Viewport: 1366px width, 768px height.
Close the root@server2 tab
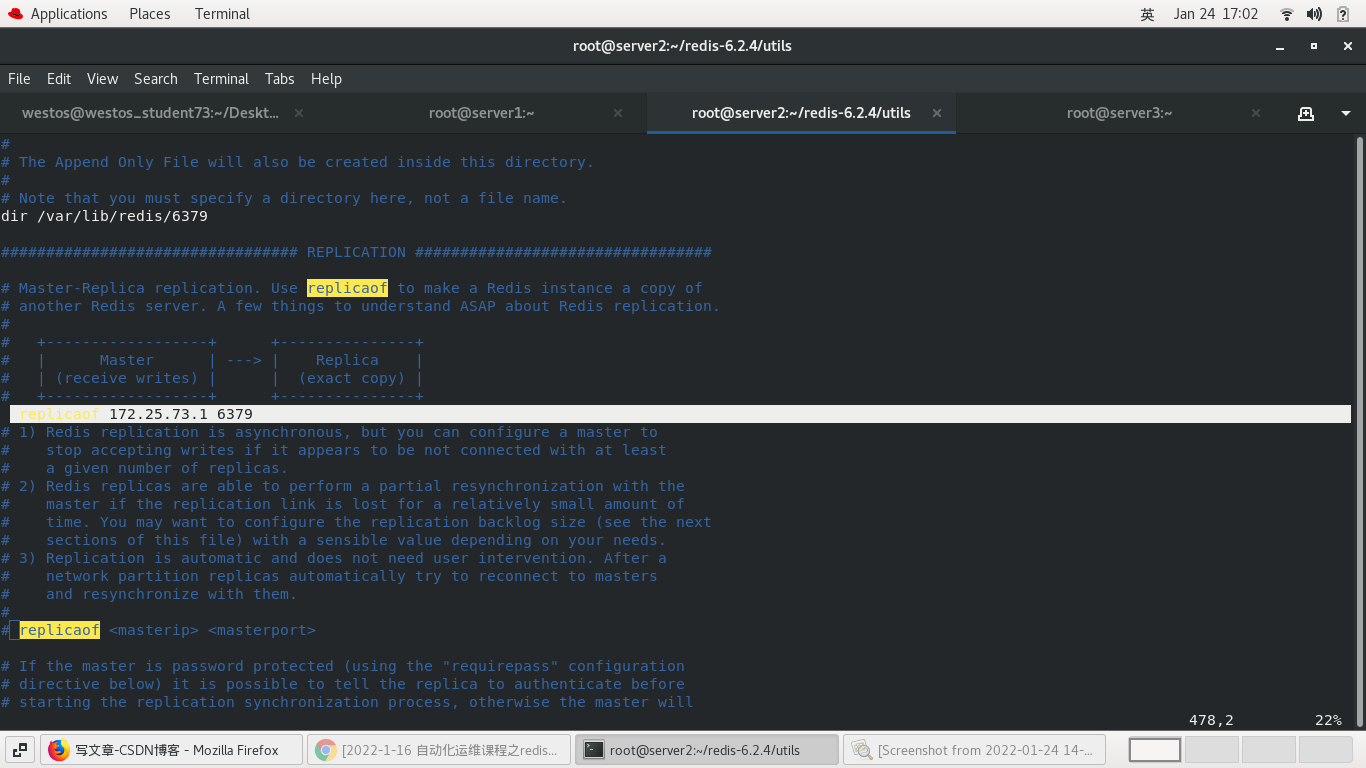(937, 113)
